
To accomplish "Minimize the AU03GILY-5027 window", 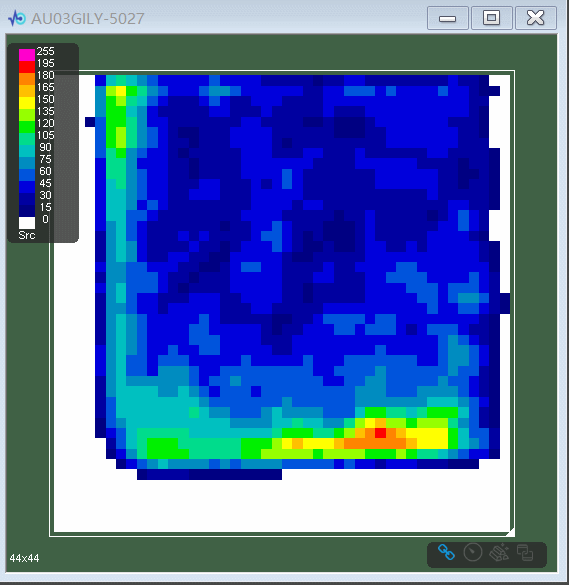I will [x=448, y=18].
